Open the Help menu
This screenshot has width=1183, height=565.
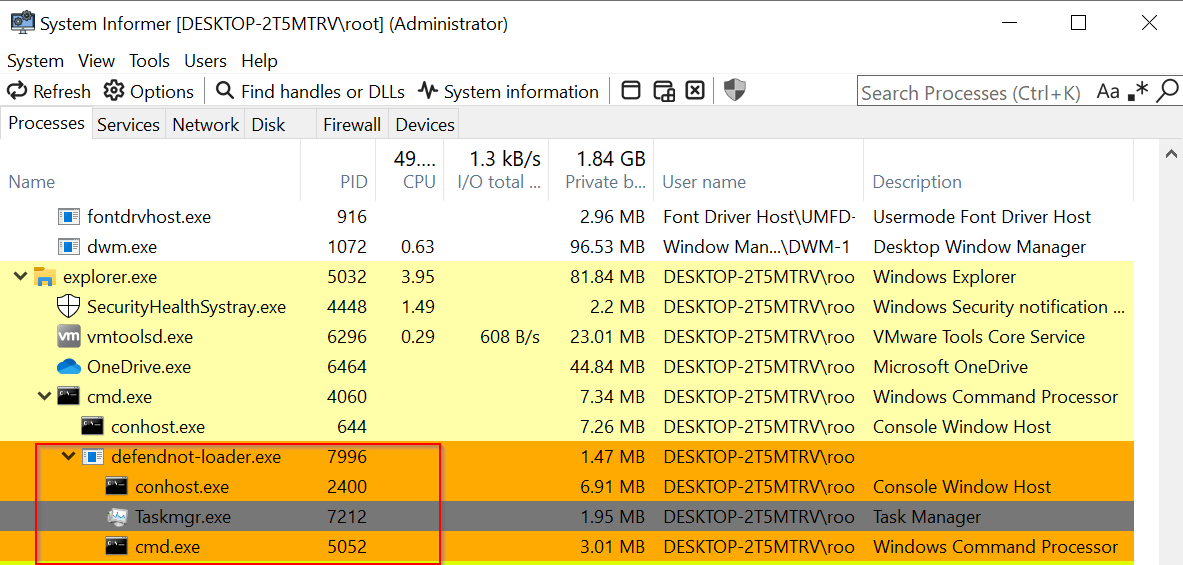(260, 61)
